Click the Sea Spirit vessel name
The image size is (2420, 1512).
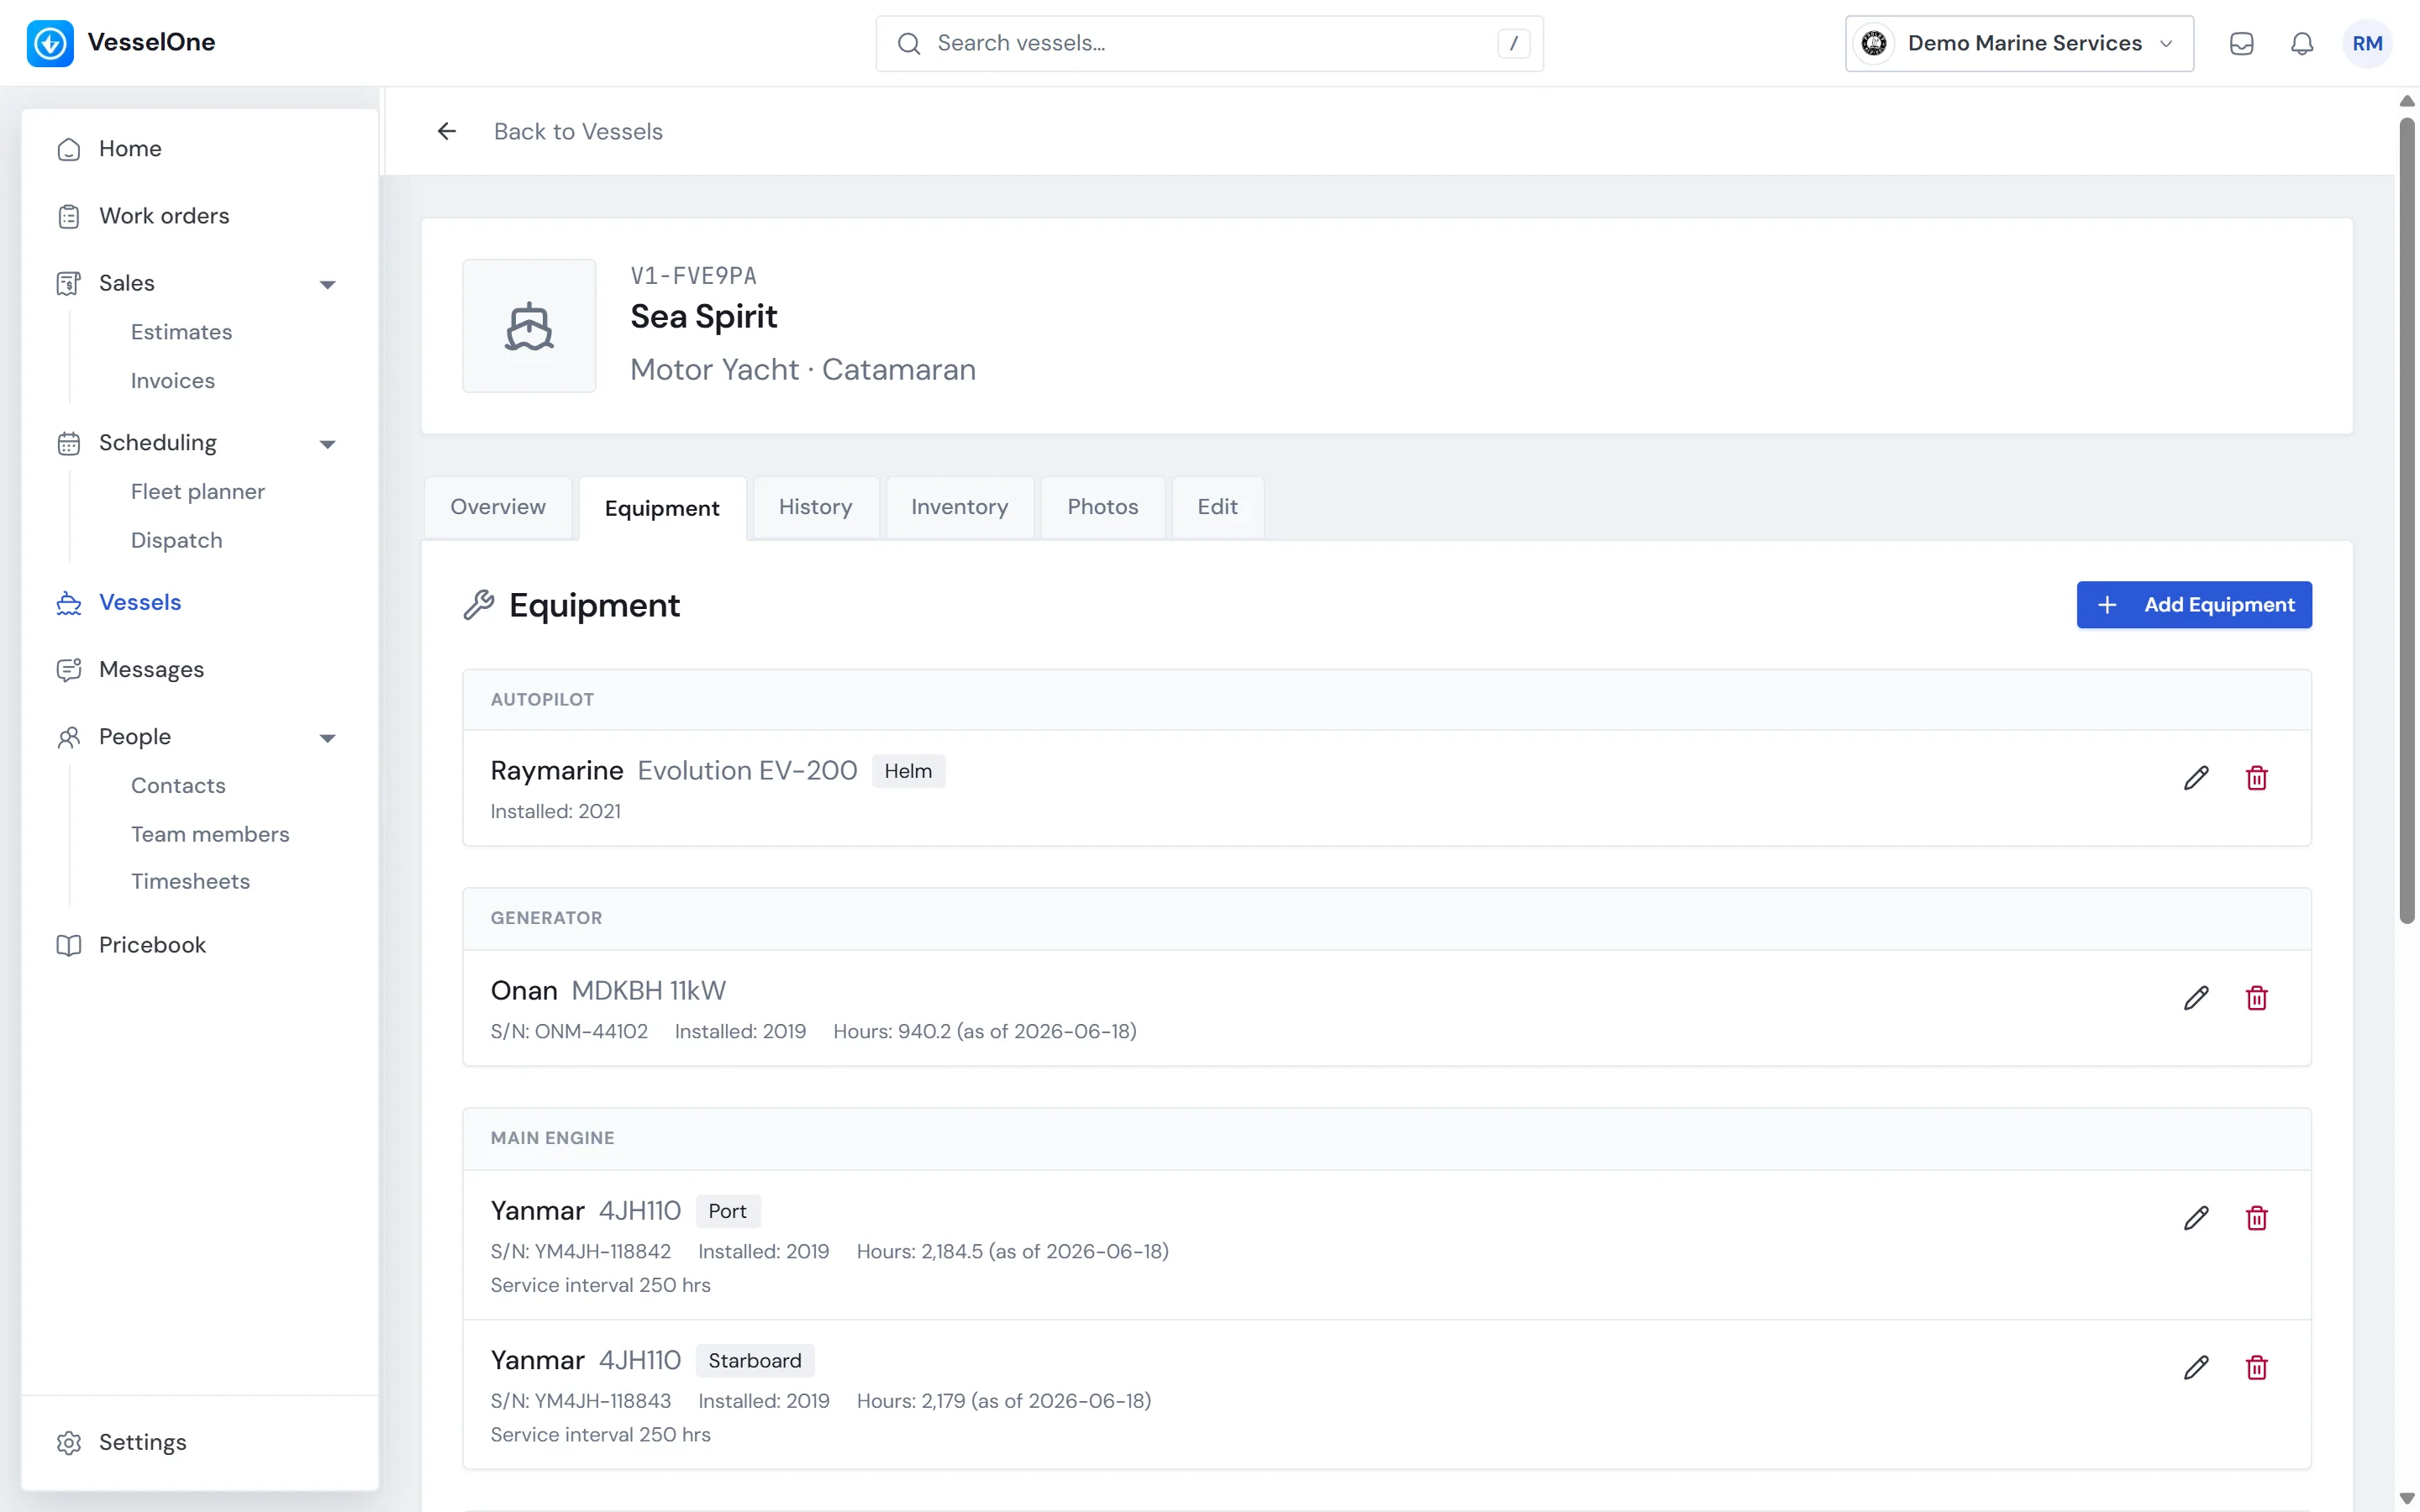click(703, 317)
